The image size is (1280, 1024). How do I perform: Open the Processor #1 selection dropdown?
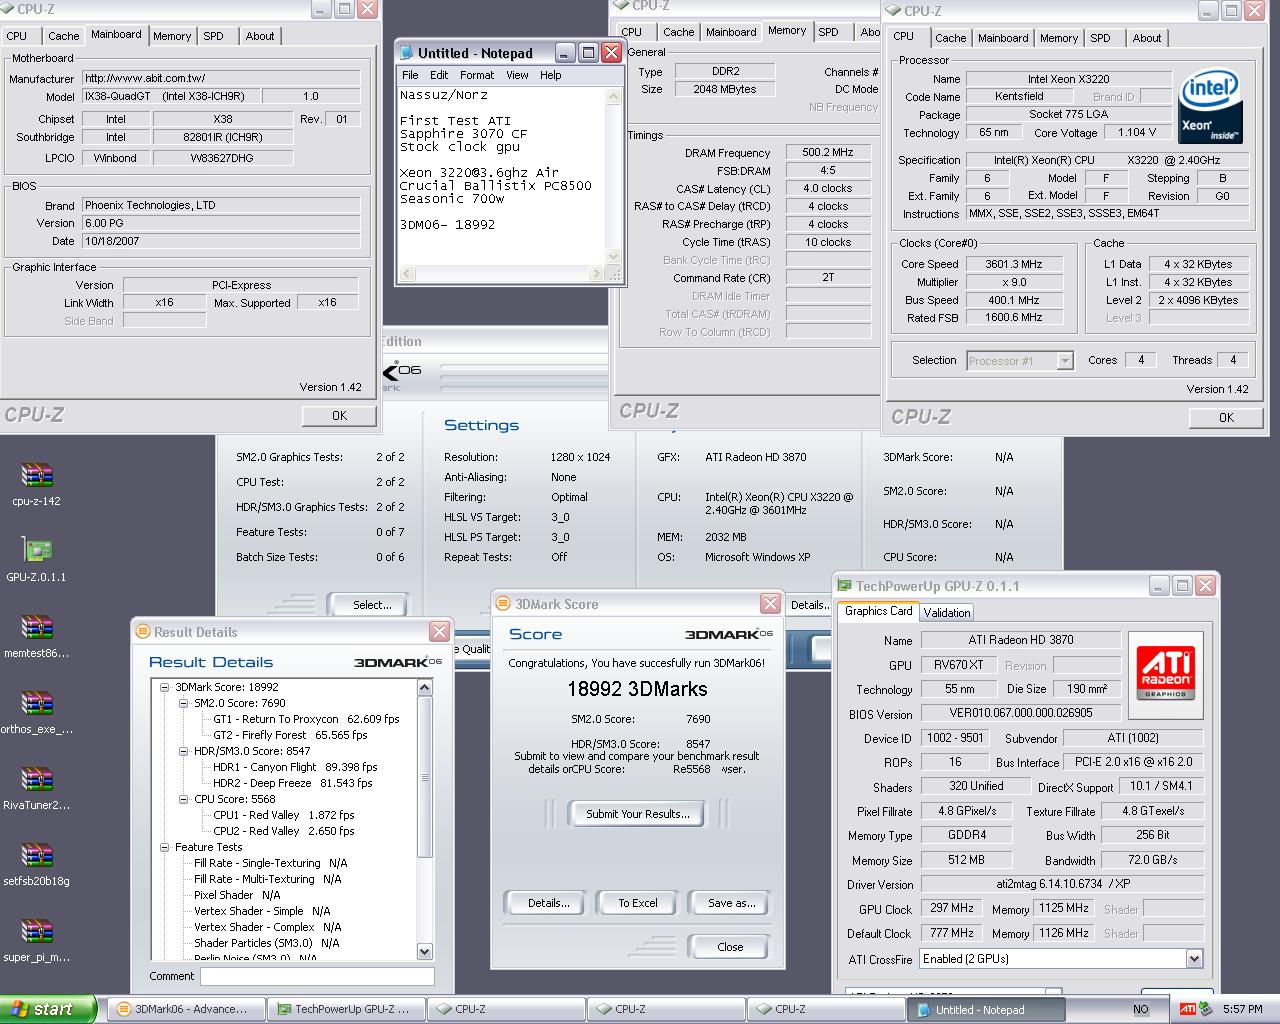coord(1065,361)
